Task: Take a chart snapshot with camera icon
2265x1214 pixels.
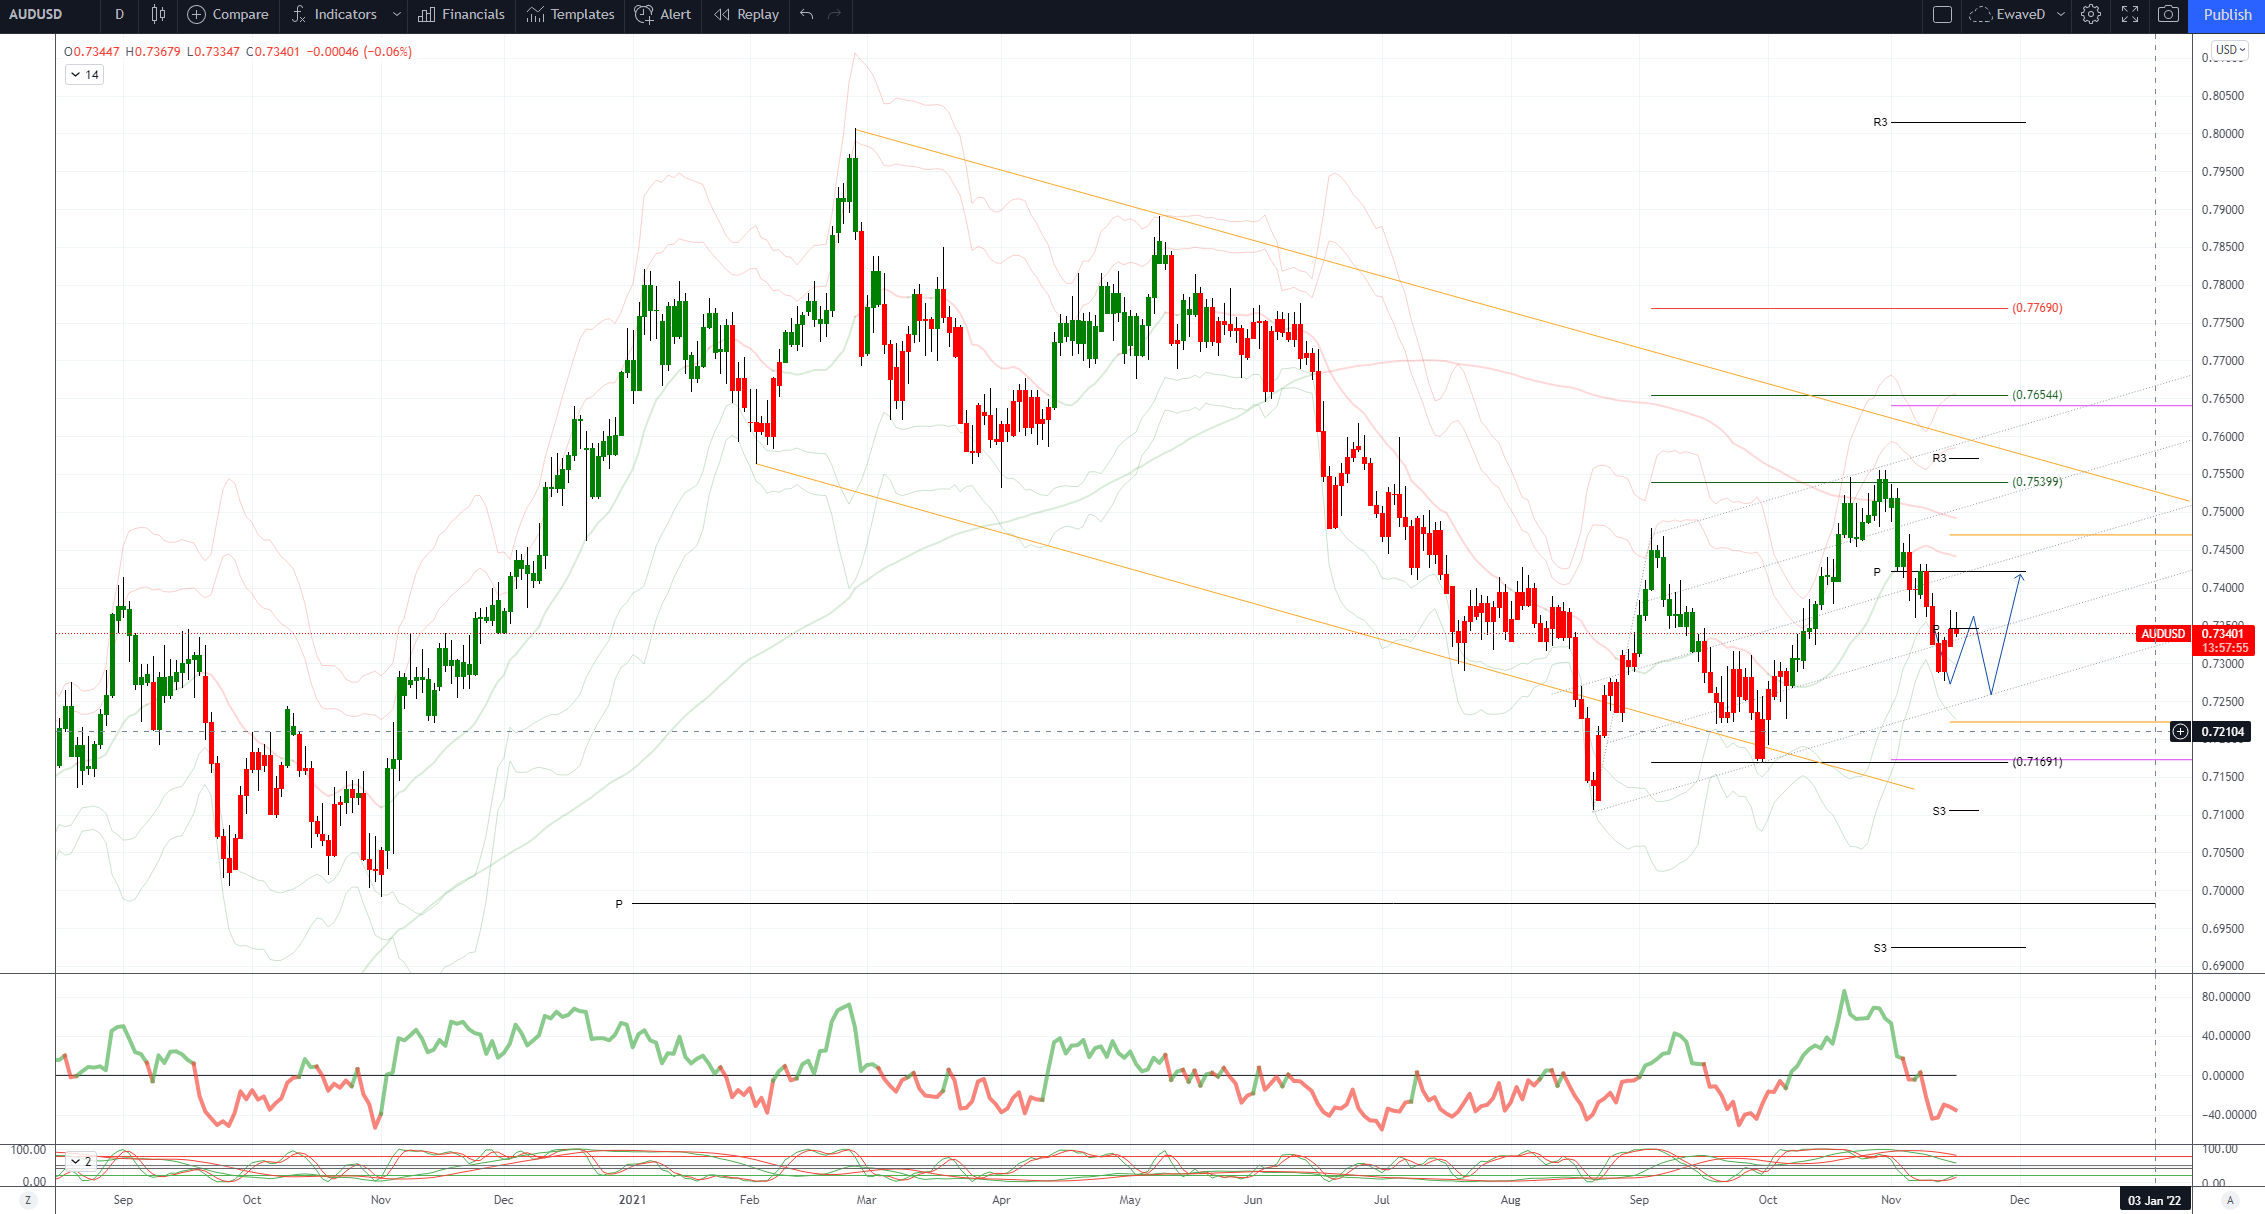Action: click(x=2168, y=14)
